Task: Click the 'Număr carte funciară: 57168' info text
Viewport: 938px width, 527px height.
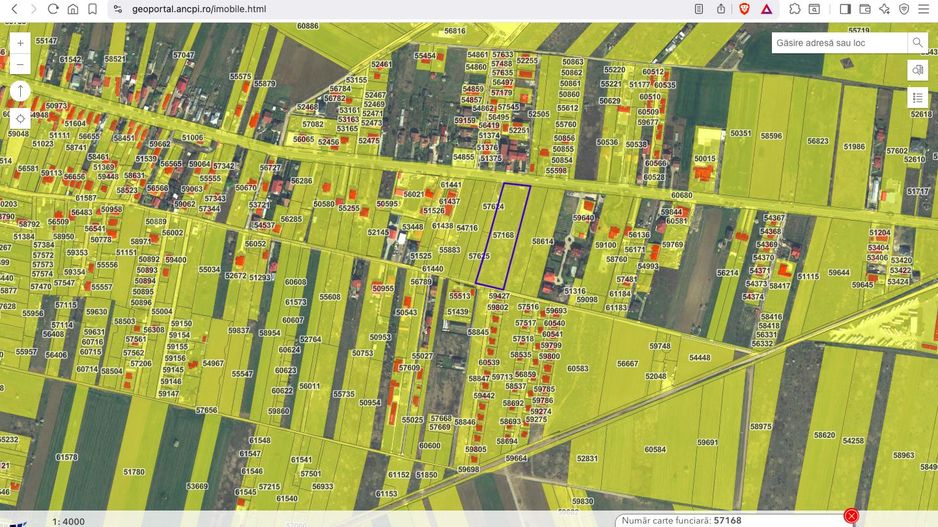Action: pos(681,520)
